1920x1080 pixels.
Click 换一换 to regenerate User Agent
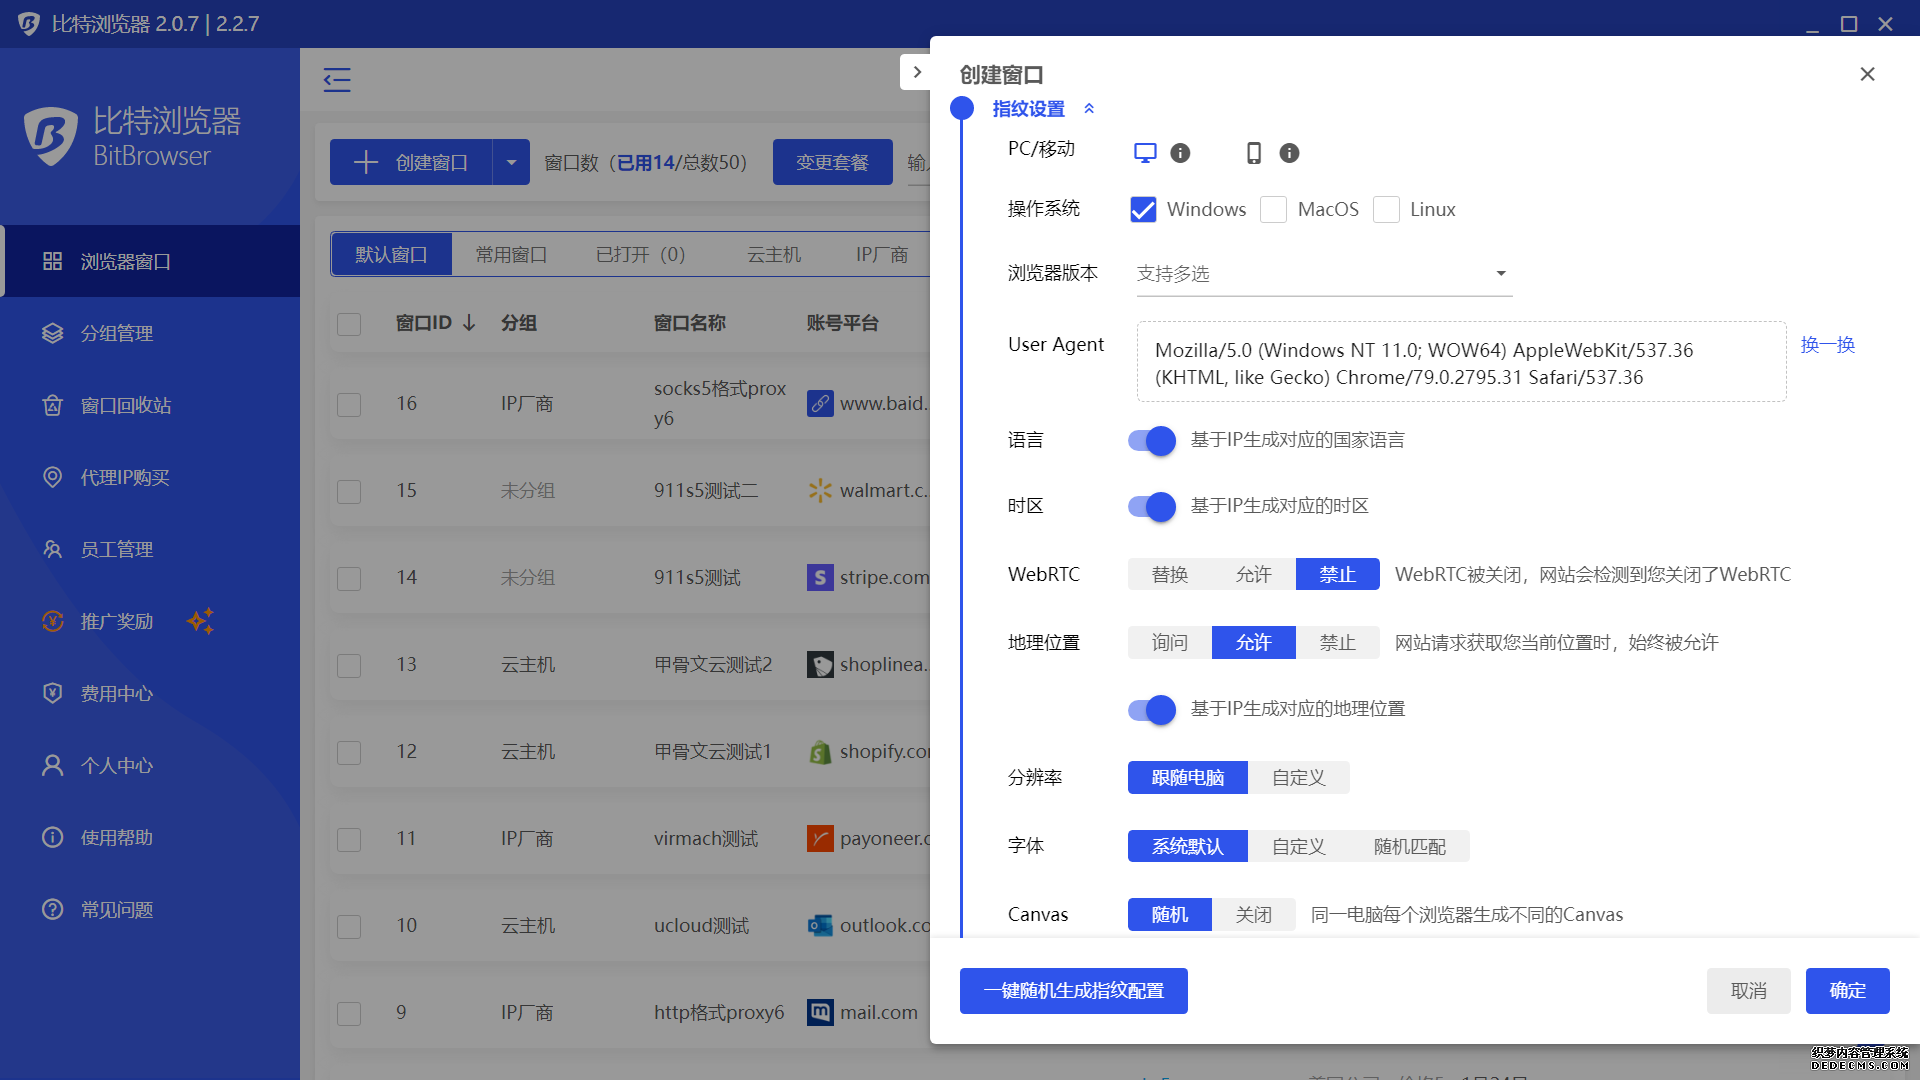(1827, 344)
